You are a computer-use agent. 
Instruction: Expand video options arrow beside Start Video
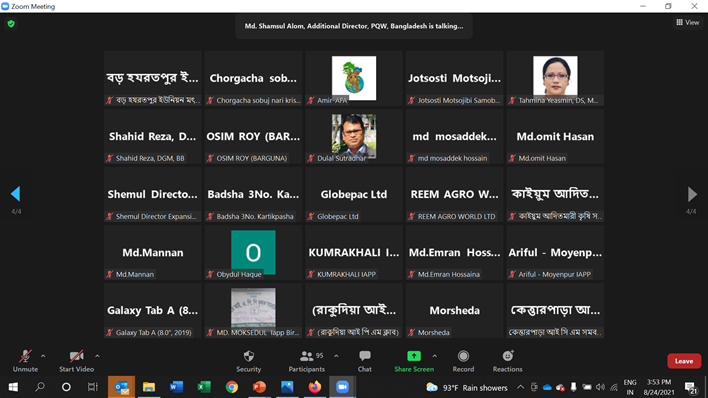coord(97,356)
